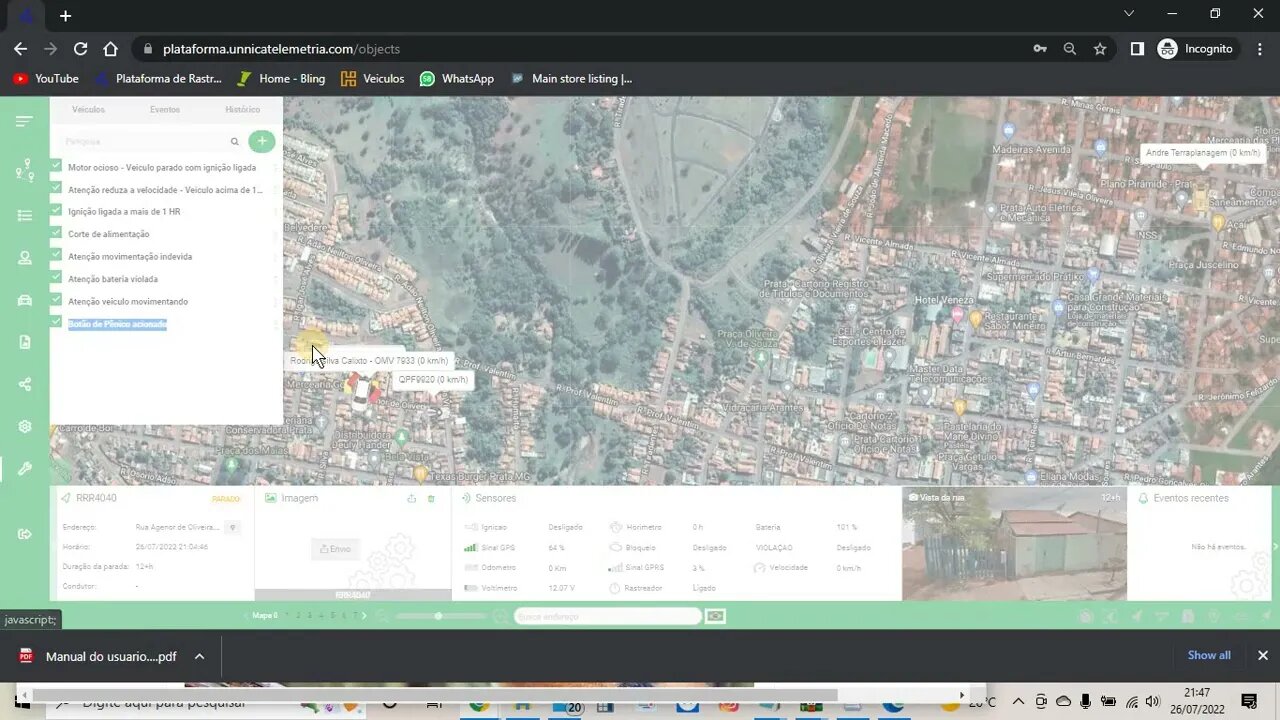
Task: Click the magnifier icon in the Pesquisa box
Action: pos(235,142)
